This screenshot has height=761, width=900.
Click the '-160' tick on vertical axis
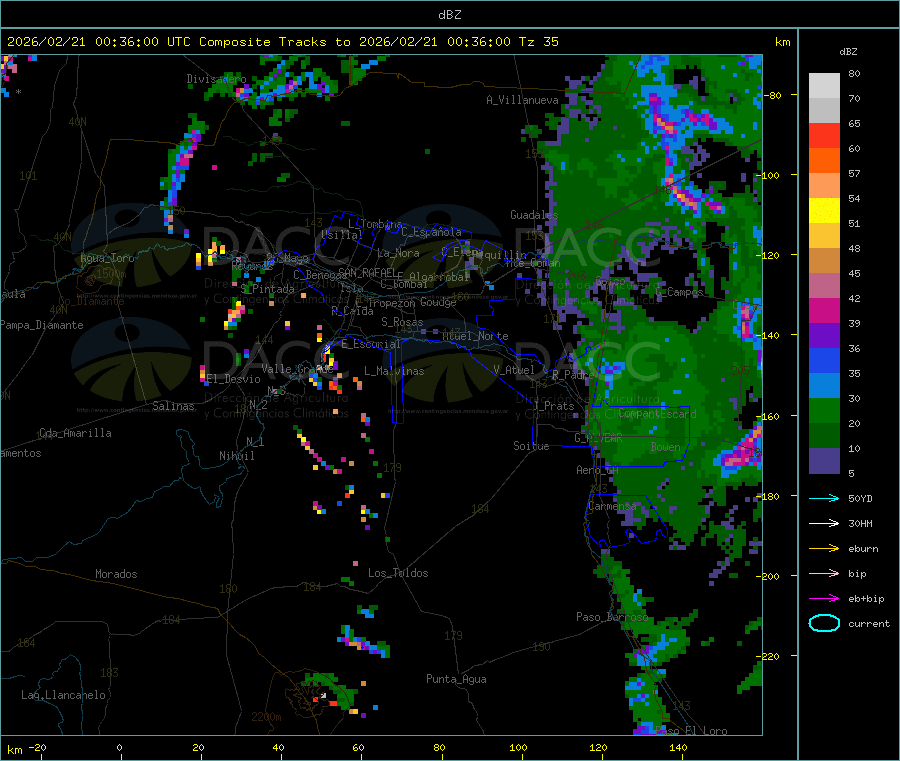[767, 416]
